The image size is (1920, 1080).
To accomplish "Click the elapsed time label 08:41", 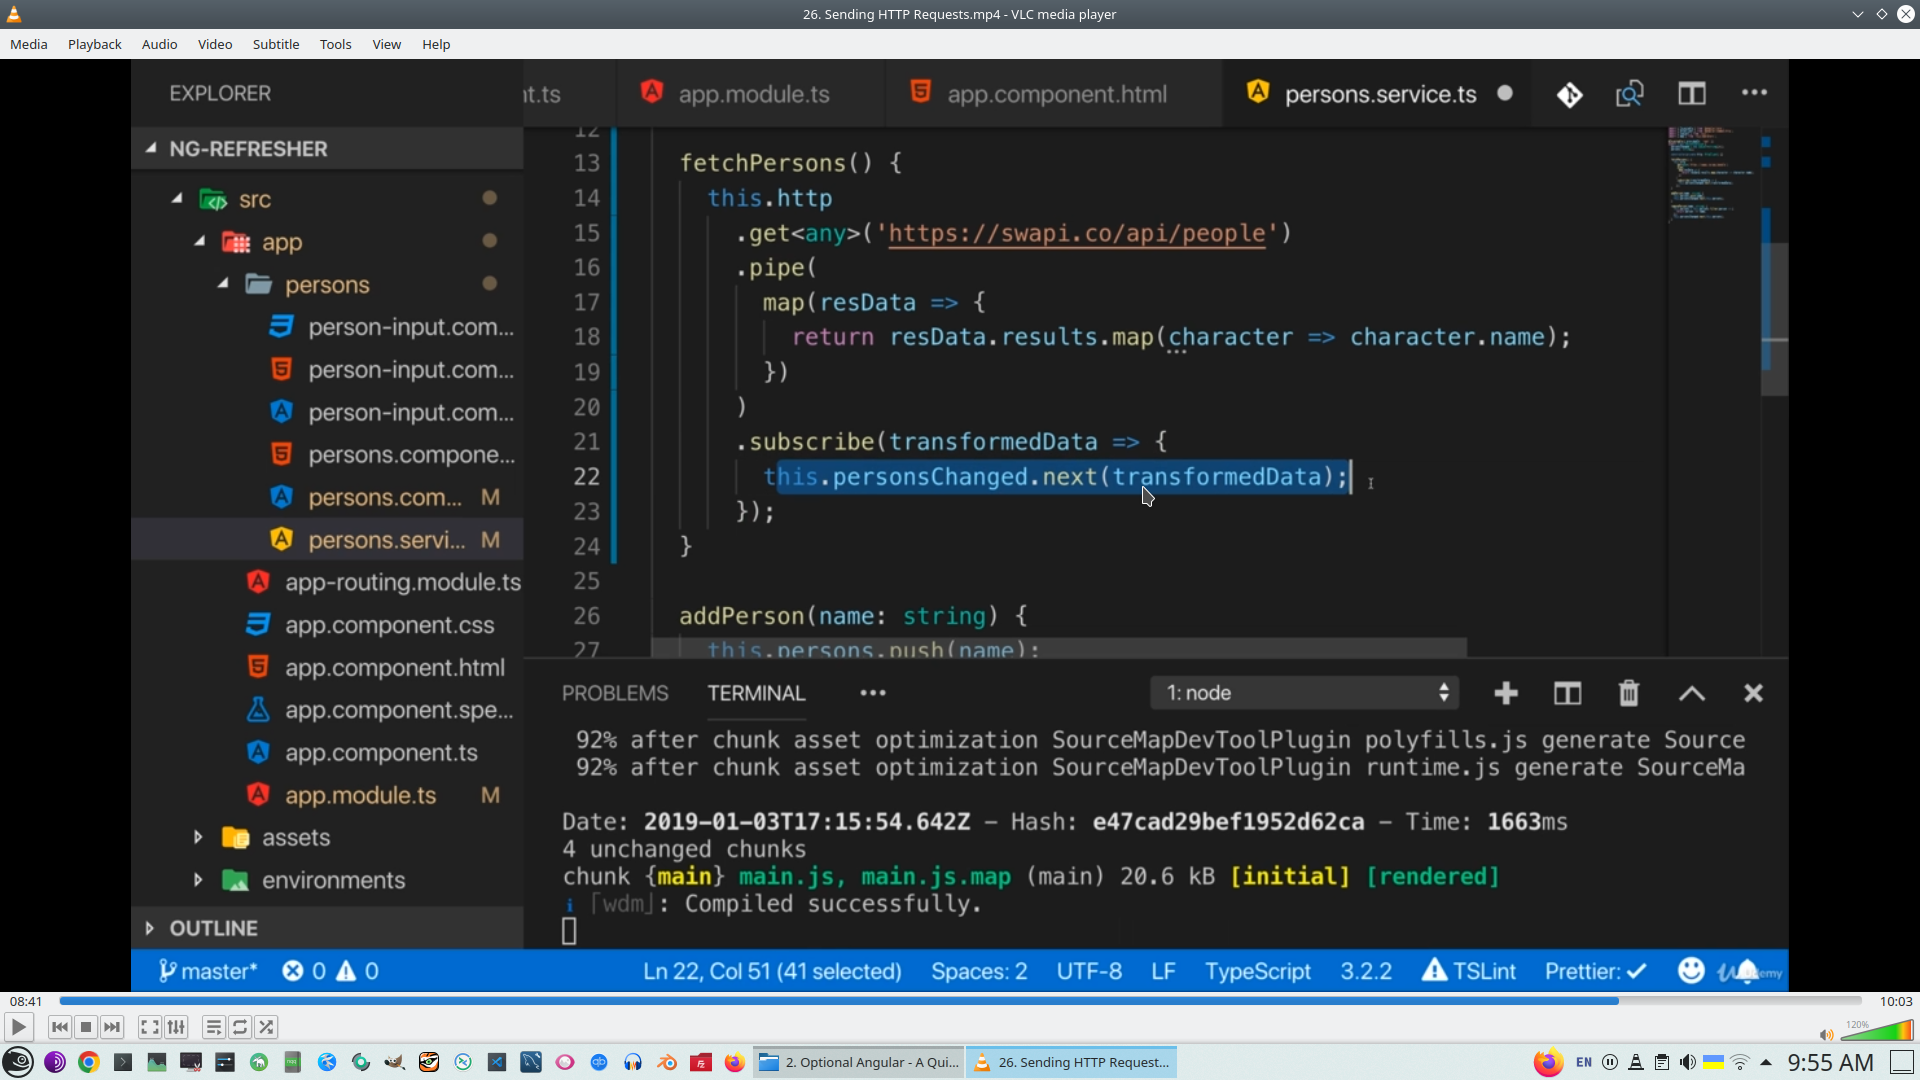I will click(26, 1001).
